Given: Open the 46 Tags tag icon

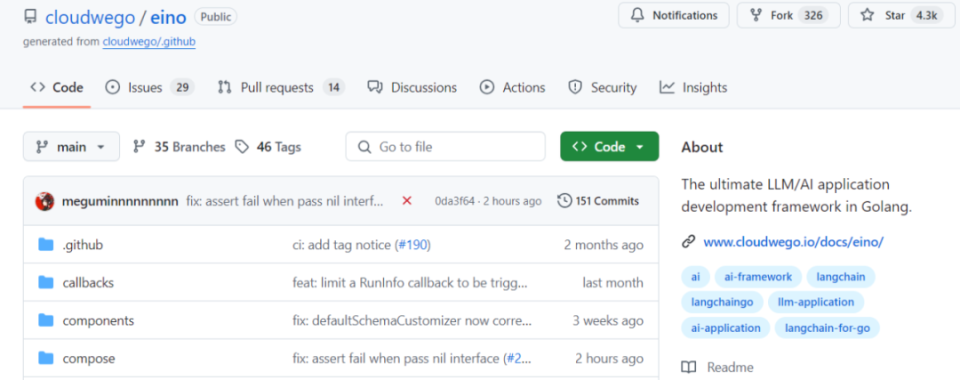Looking at the screenshot, I should 242,147.
